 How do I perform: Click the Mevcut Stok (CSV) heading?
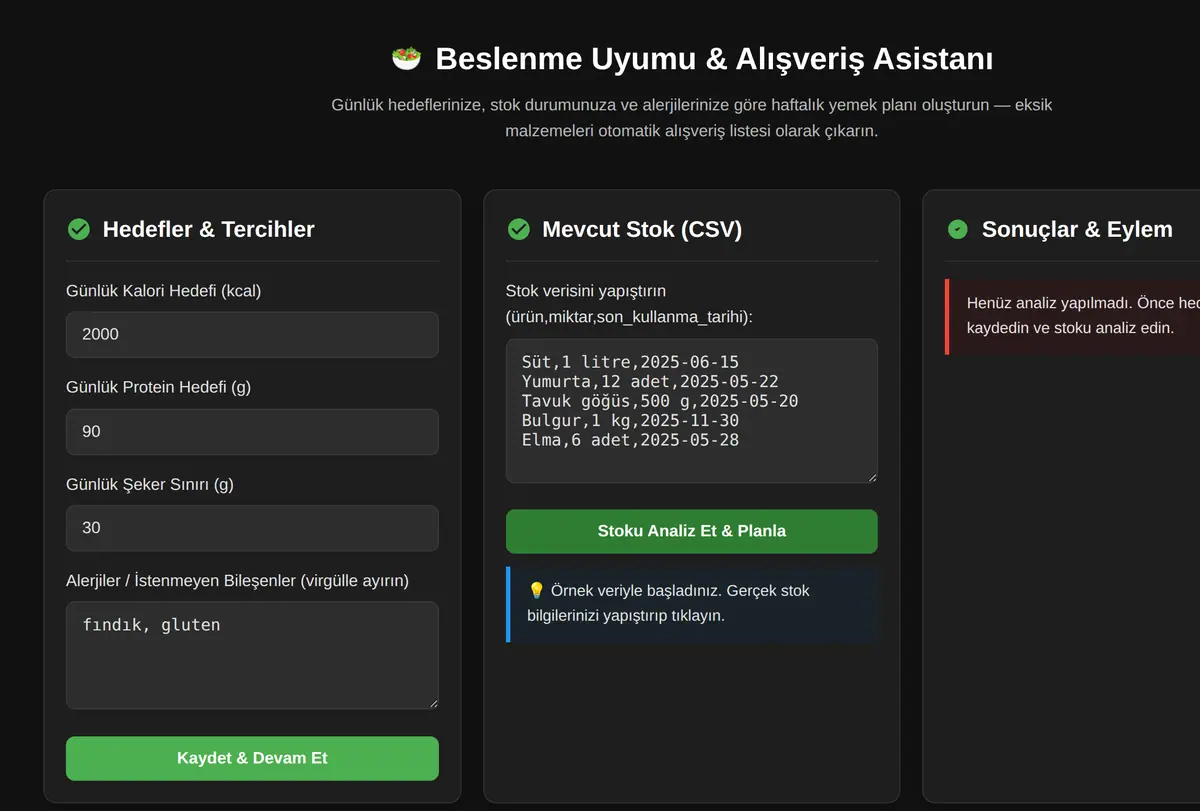[x=642, y=229]
